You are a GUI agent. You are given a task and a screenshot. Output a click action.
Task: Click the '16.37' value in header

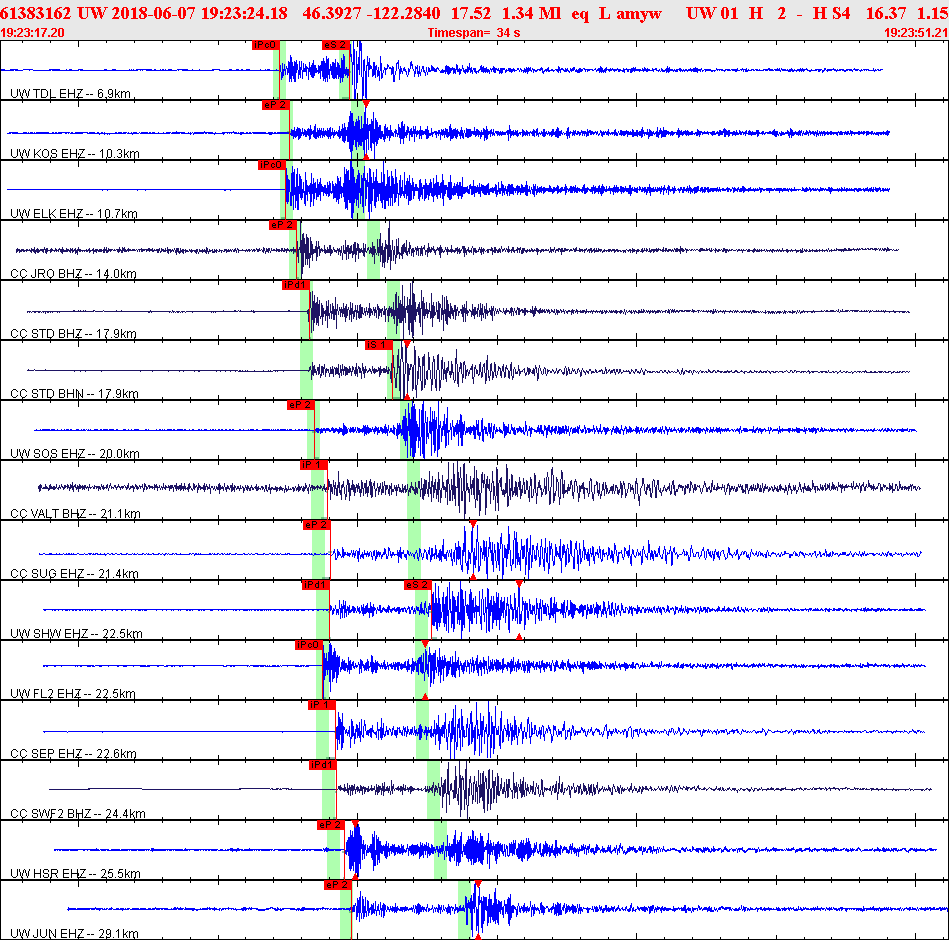click(x=885, y=13)
